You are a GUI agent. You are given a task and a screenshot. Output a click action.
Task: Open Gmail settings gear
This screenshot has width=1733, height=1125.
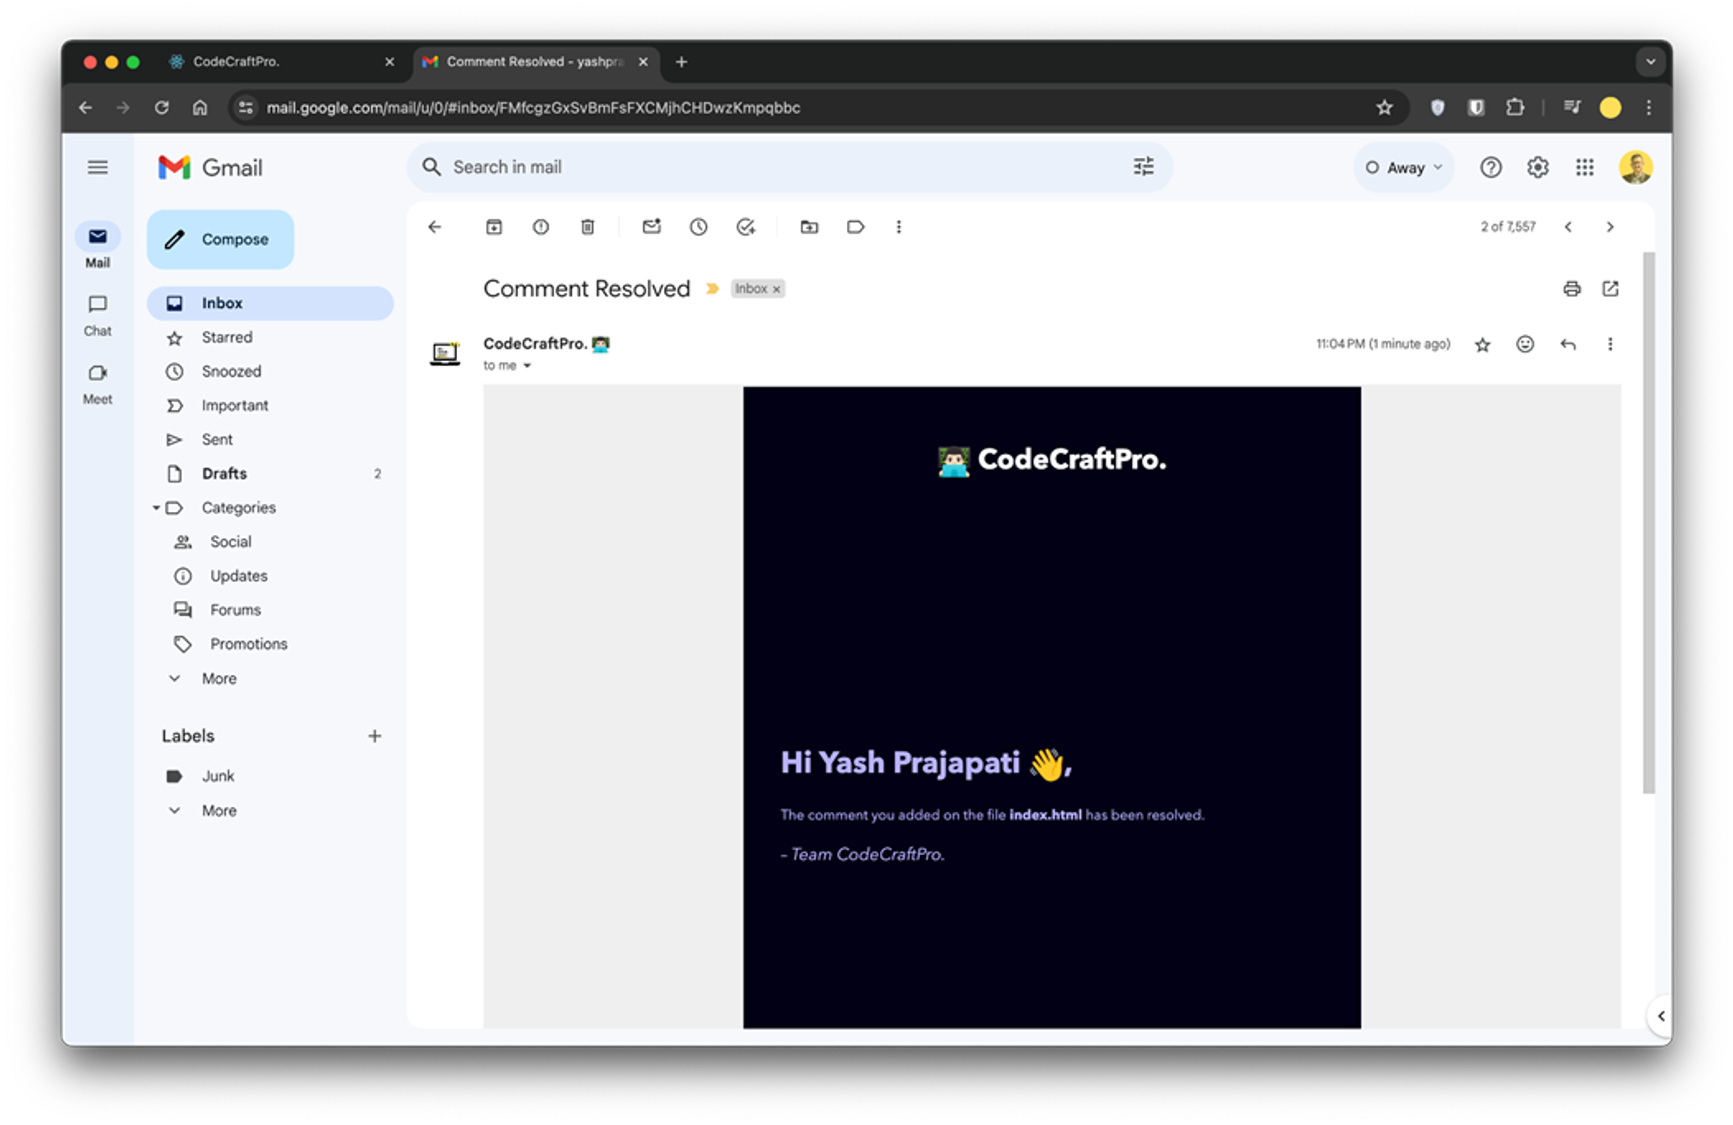[x=1538, y=167]
